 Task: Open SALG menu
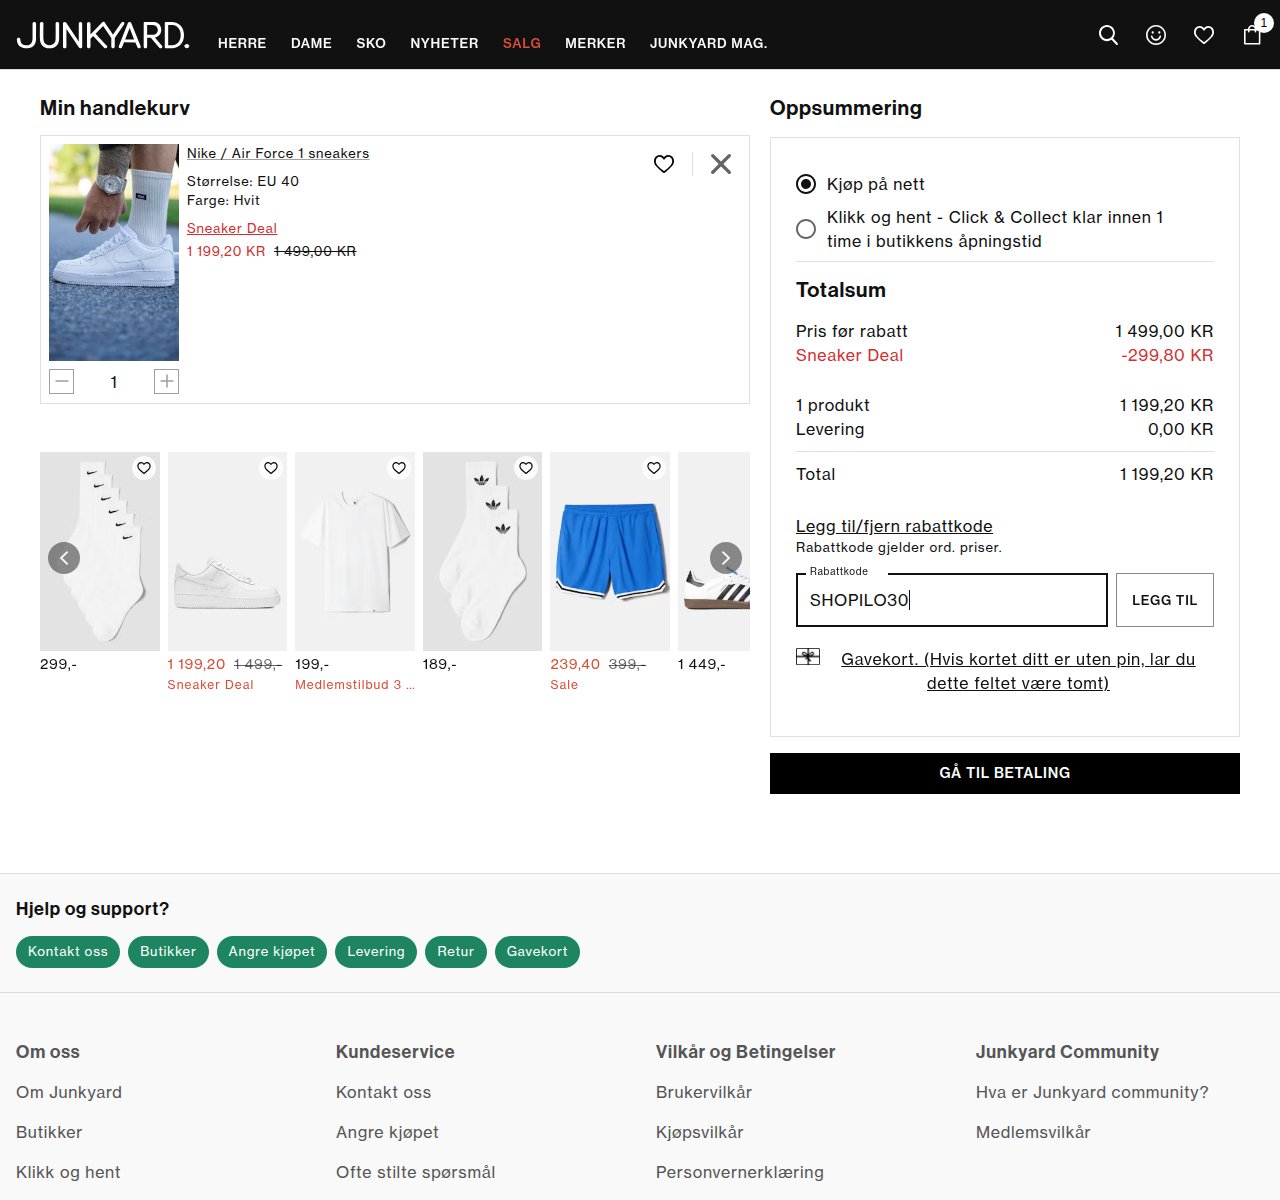(x=522, y=43)
